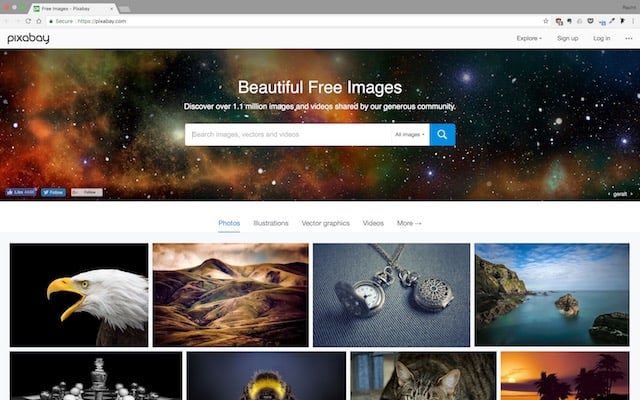This screenshot has height=400, width=640.
Task: Bookmark this page with the star icon
Action: [x=546, y=20]
